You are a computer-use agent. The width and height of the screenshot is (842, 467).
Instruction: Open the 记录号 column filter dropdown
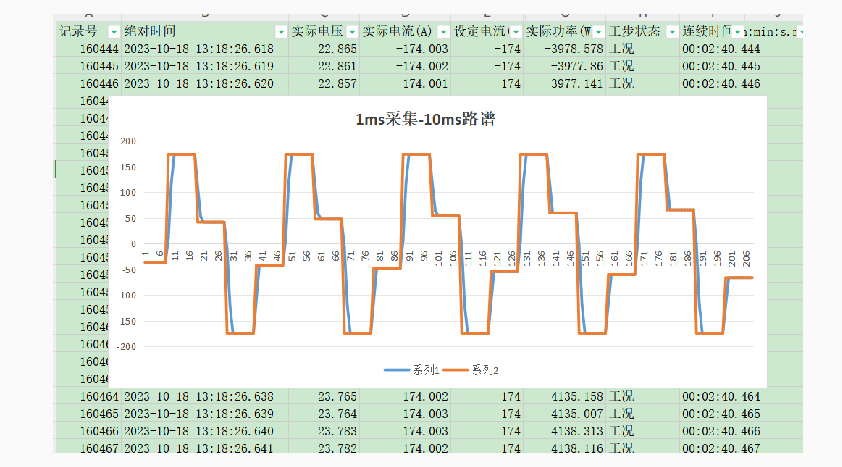[x=113, y=31]
